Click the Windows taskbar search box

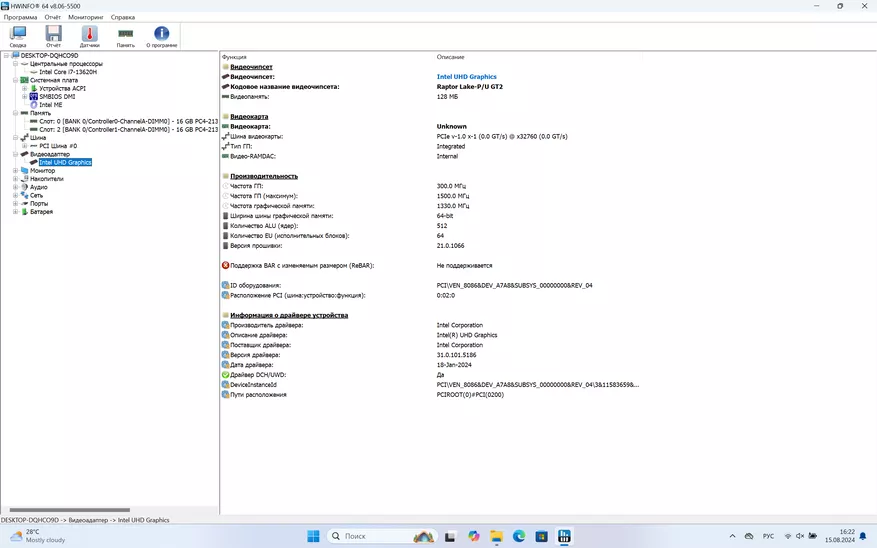368,537
